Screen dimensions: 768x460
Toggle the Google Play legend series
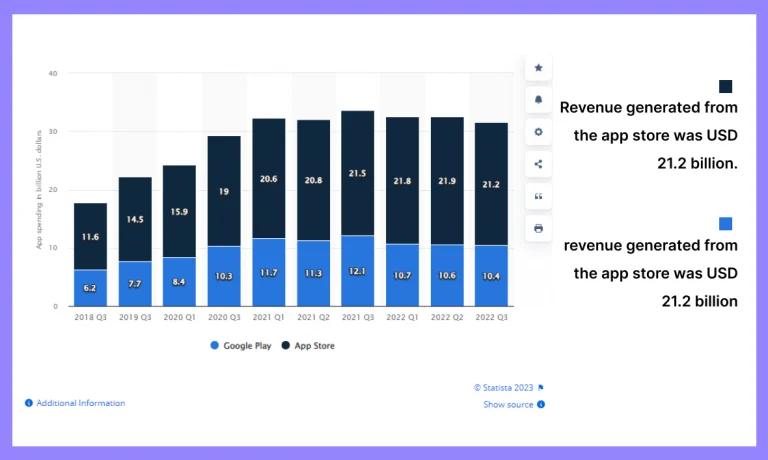pyautogui.click(x=240, y=346)
